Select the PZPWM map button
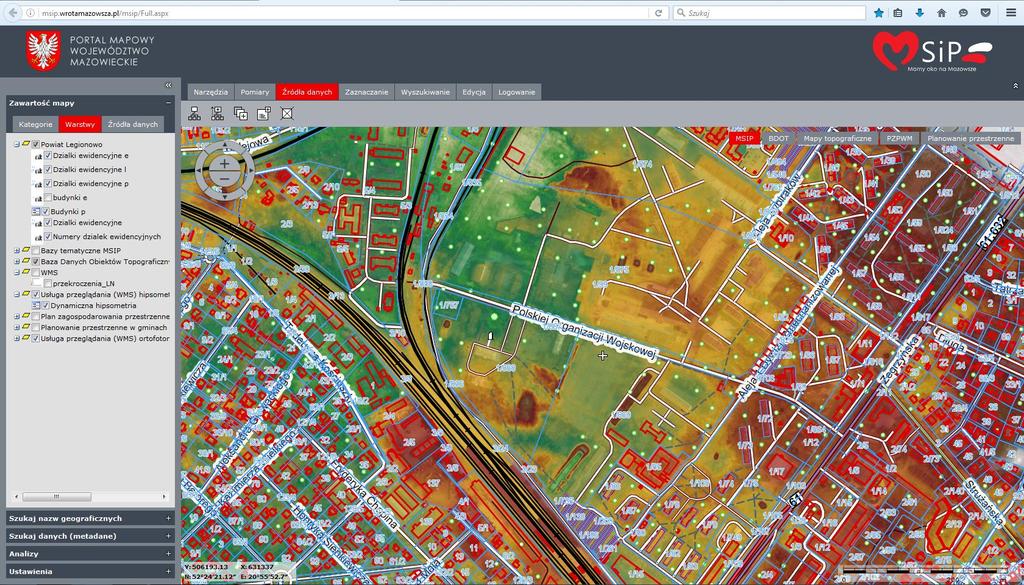Image resolution: width=1024 pixels, height=585 pixels. (x=899, y=138)
